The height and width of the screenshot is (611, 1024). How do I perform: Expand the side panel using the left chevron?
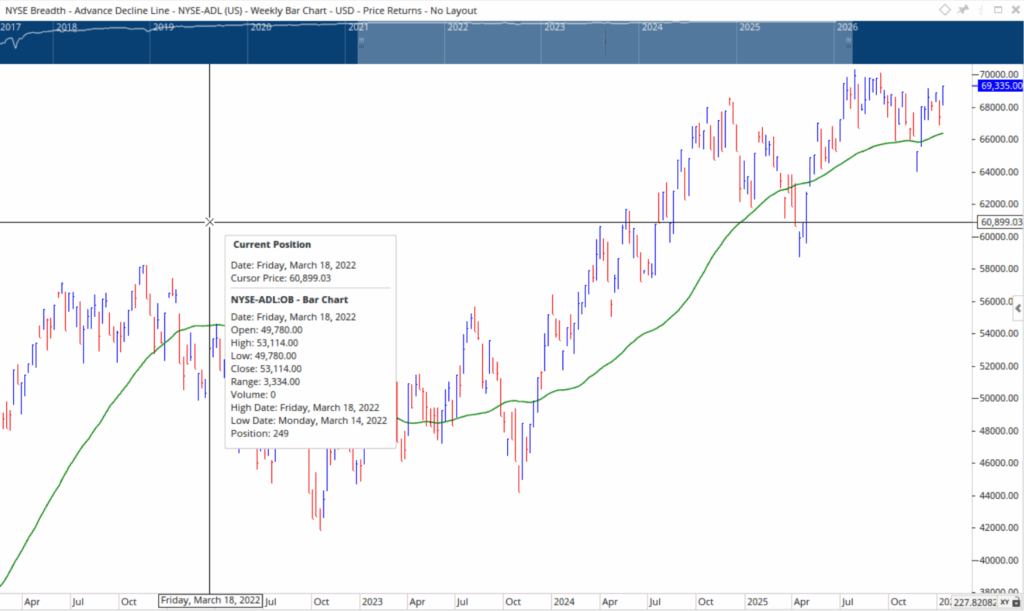tap(1018, 308)
